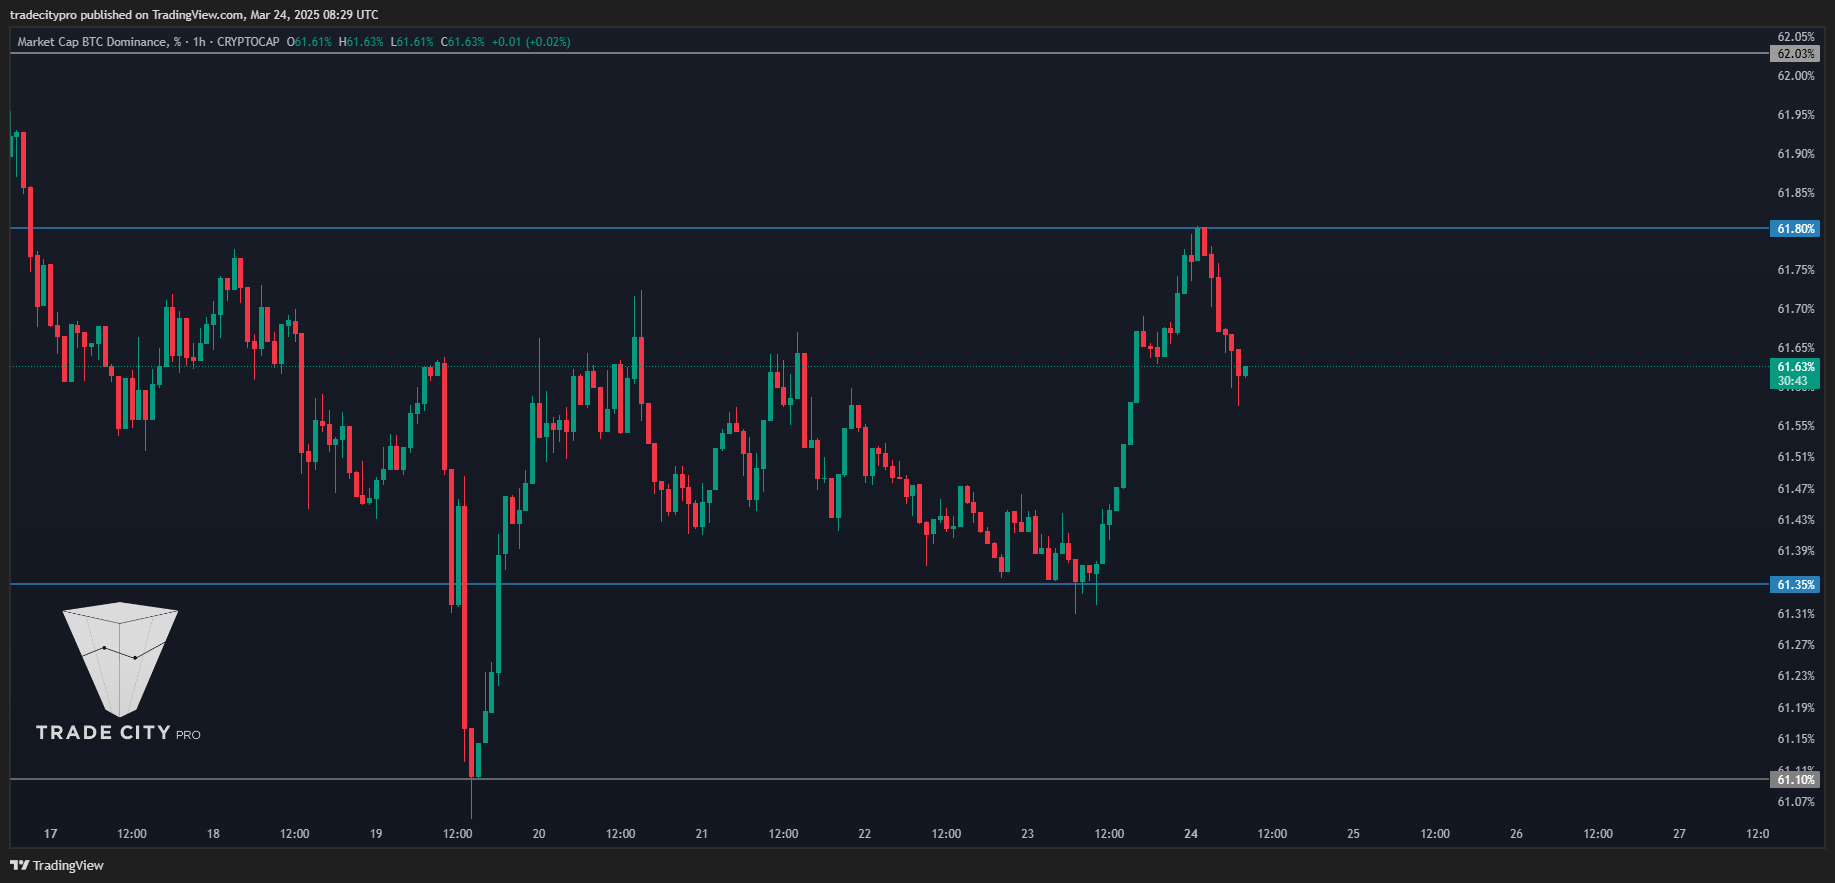Click the 1h interval label in header
Screen dimensions: 1835x883
tap(199, 42)
